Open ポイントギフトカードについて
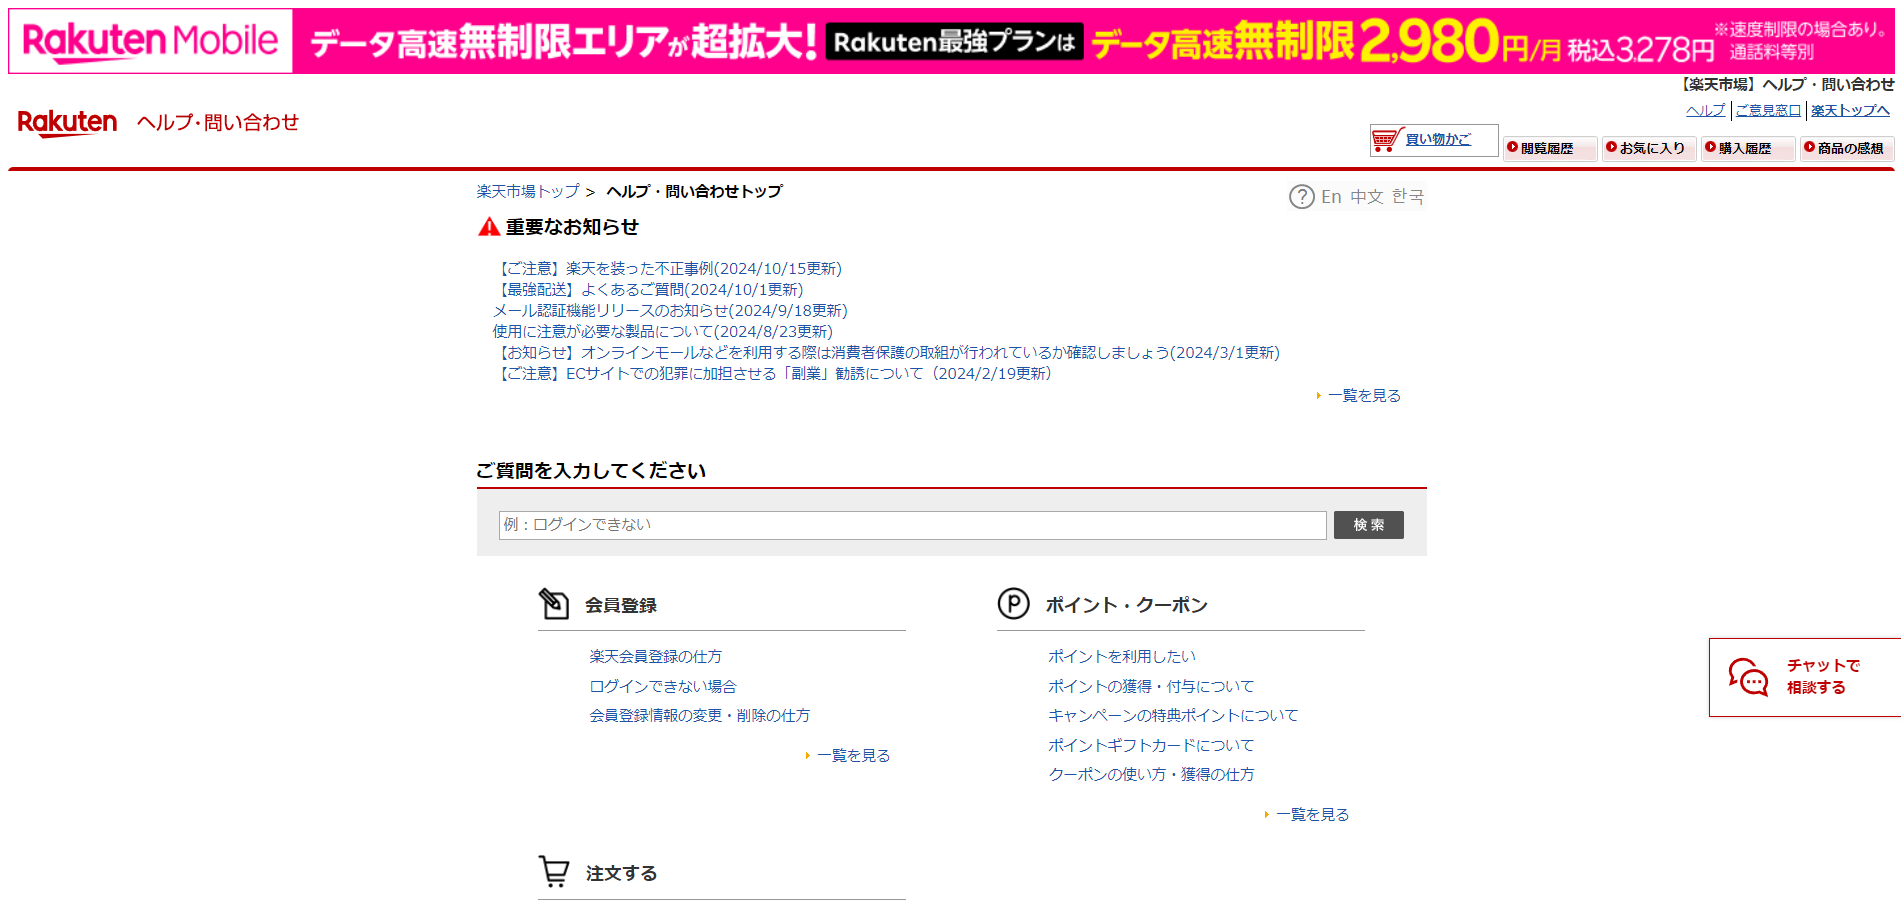 [1151, 746]
